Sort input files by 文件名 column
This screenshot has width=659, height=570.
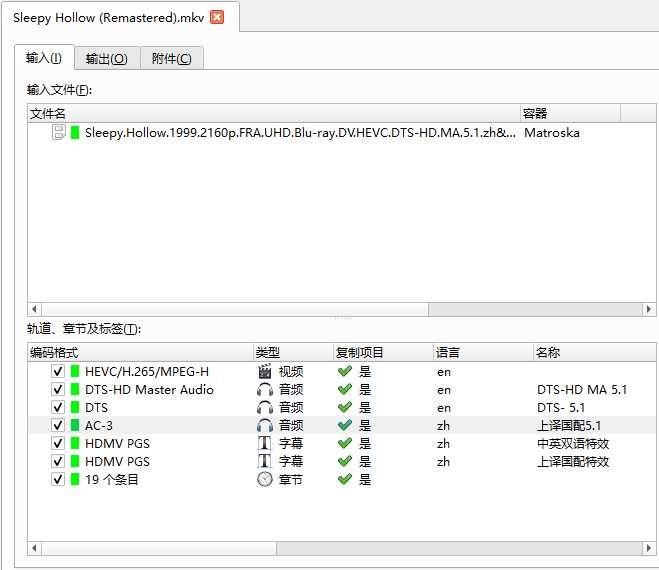click(274, 113)
